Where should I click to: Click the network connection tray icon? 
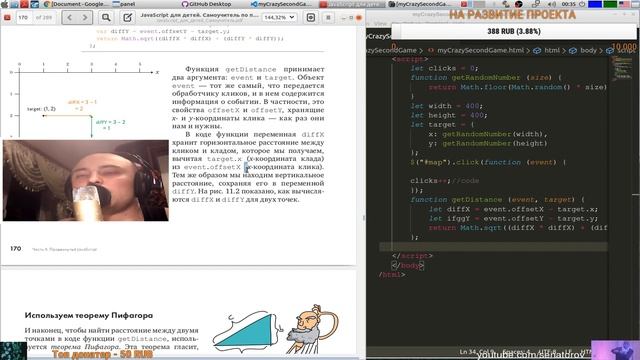click(x=536, y=4)
